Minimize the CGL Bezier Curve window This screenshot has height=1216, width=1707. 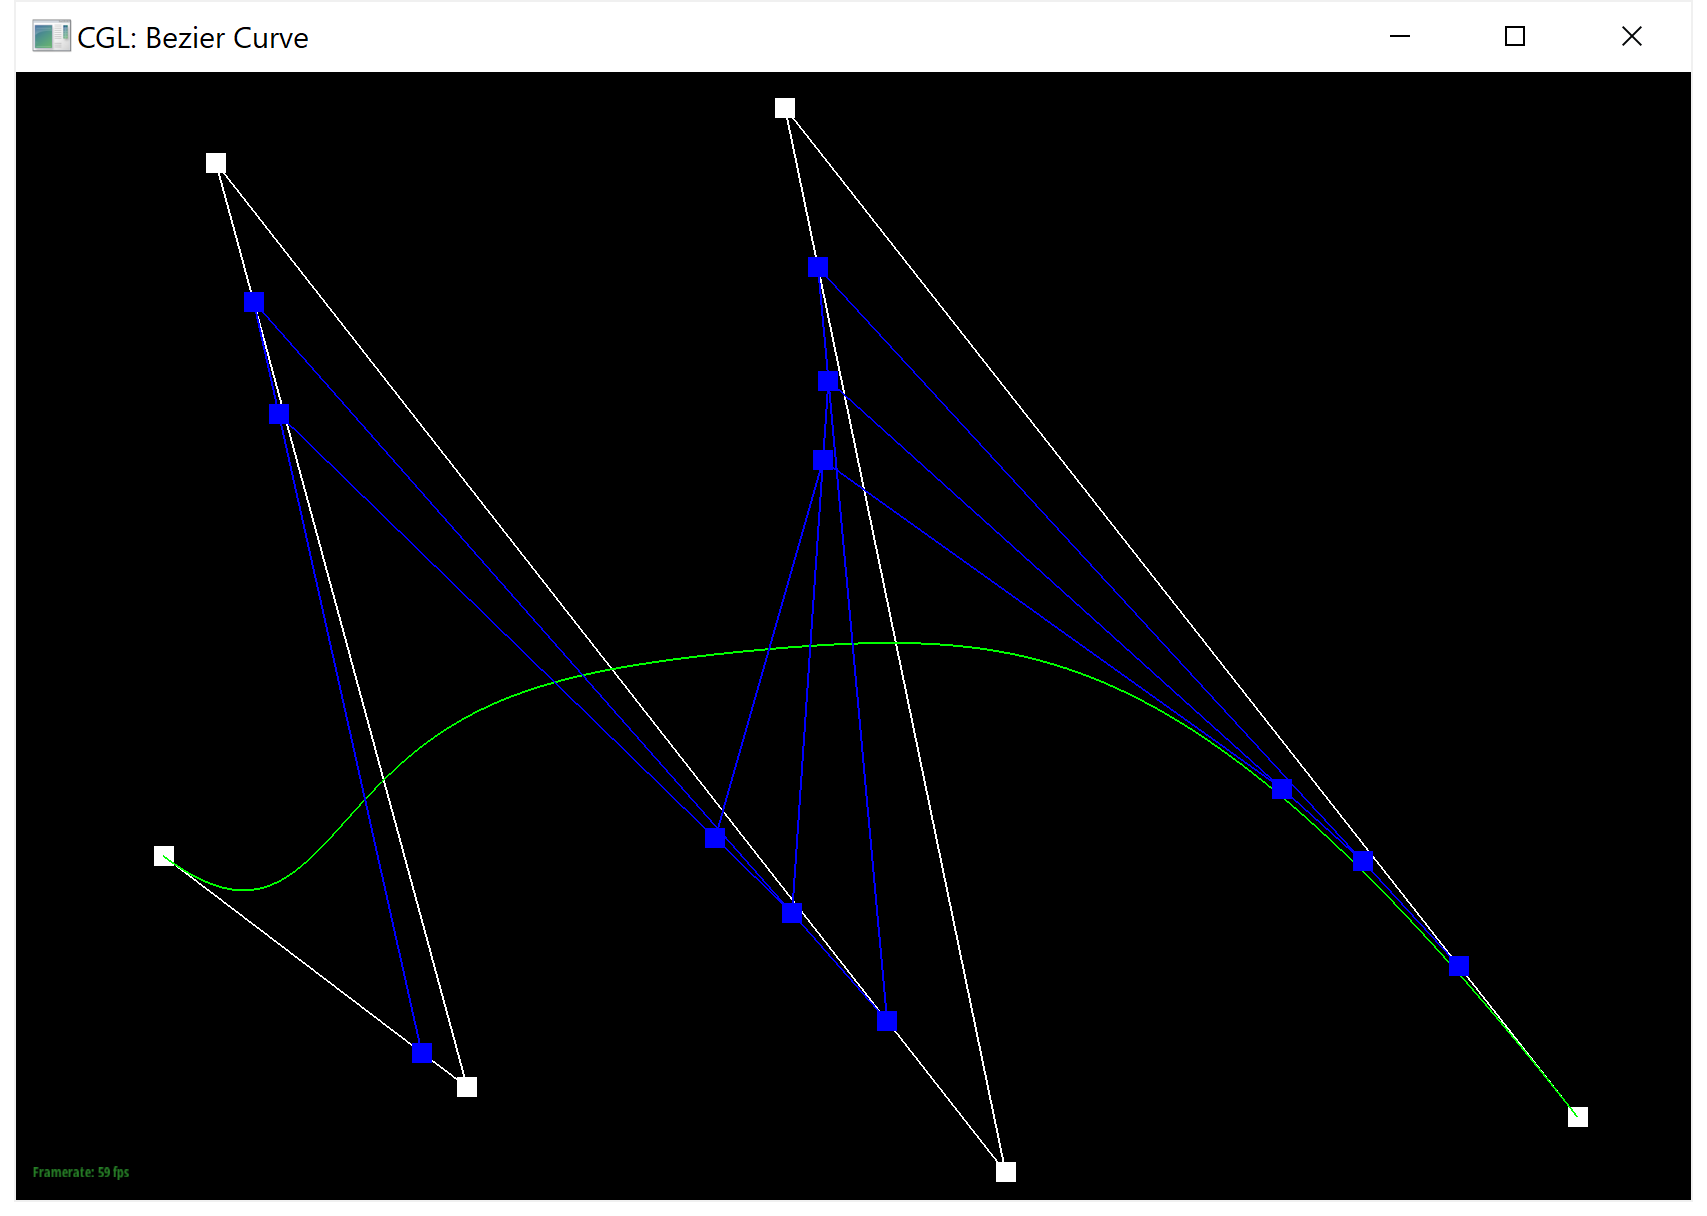1399,36
